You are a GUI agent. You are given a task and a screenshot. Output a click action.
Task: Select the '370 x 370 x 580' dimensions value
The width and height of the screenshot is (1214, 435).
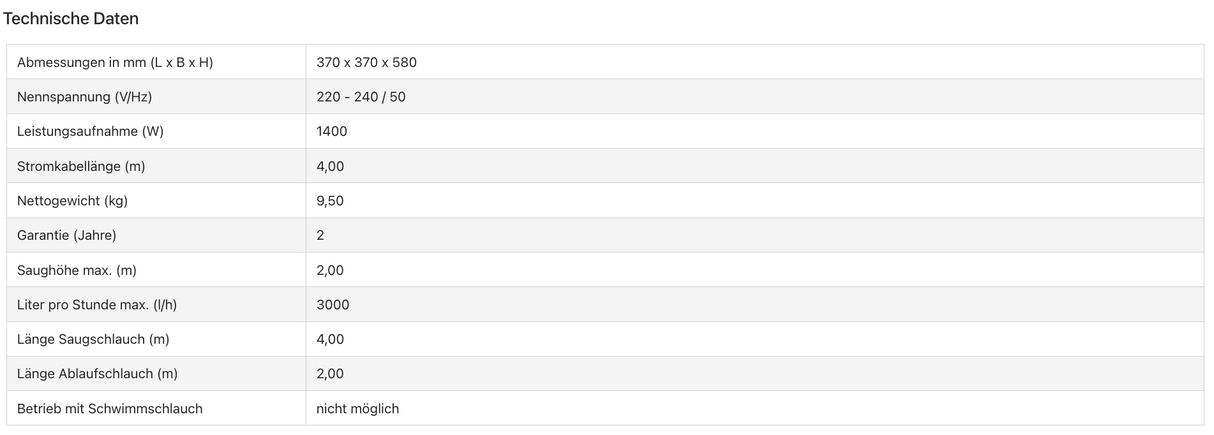pyautogui.click(x=366, y=62)
